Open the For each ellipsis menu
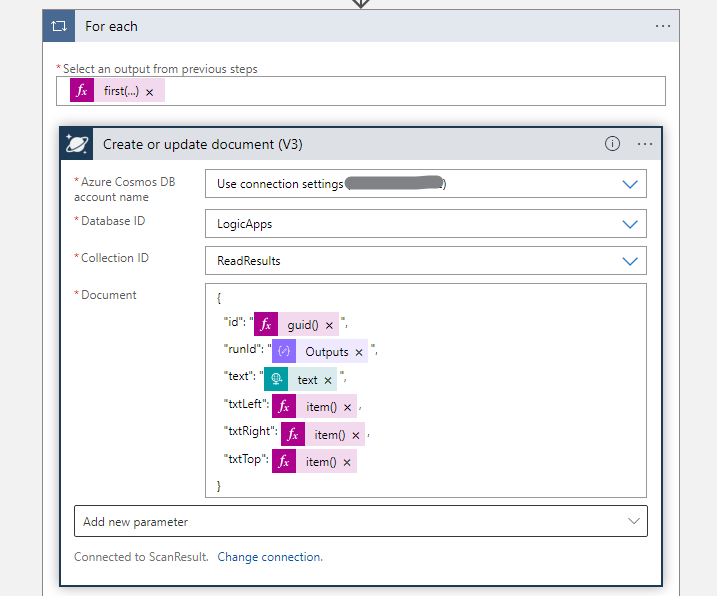 663,26
